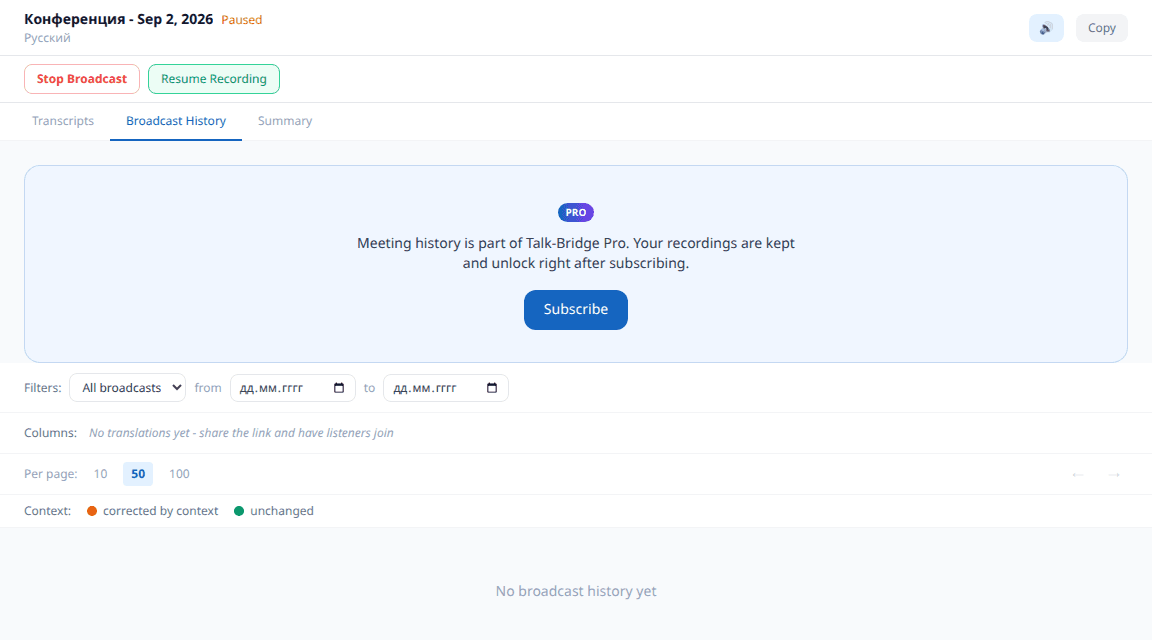Focus the 'to' date input field
The image size is (1152, 640).
pos(445,388)
